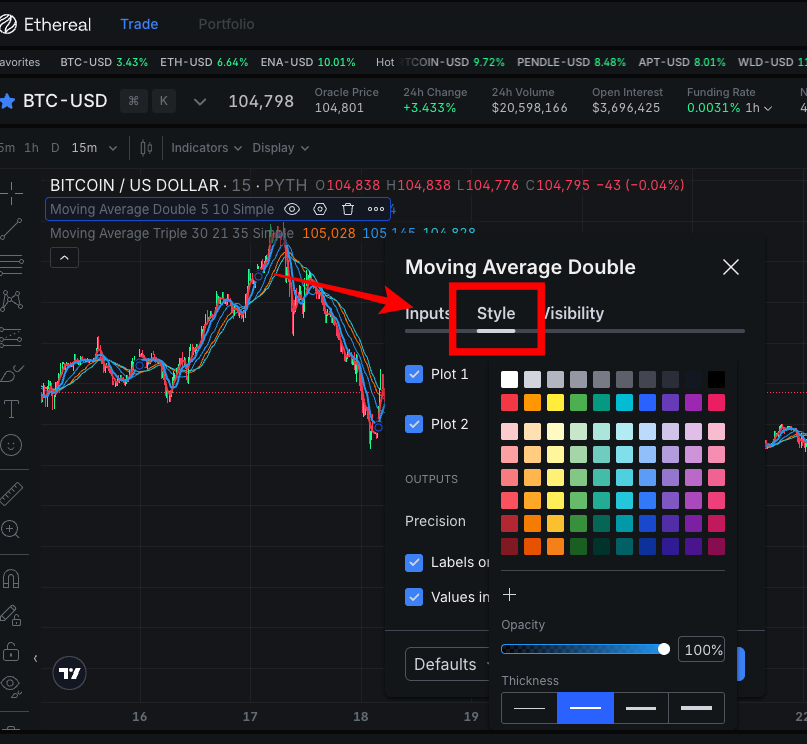Select the thickest line thickness
The width and height of the screenshot is (807, 744).
click(696, 708)
